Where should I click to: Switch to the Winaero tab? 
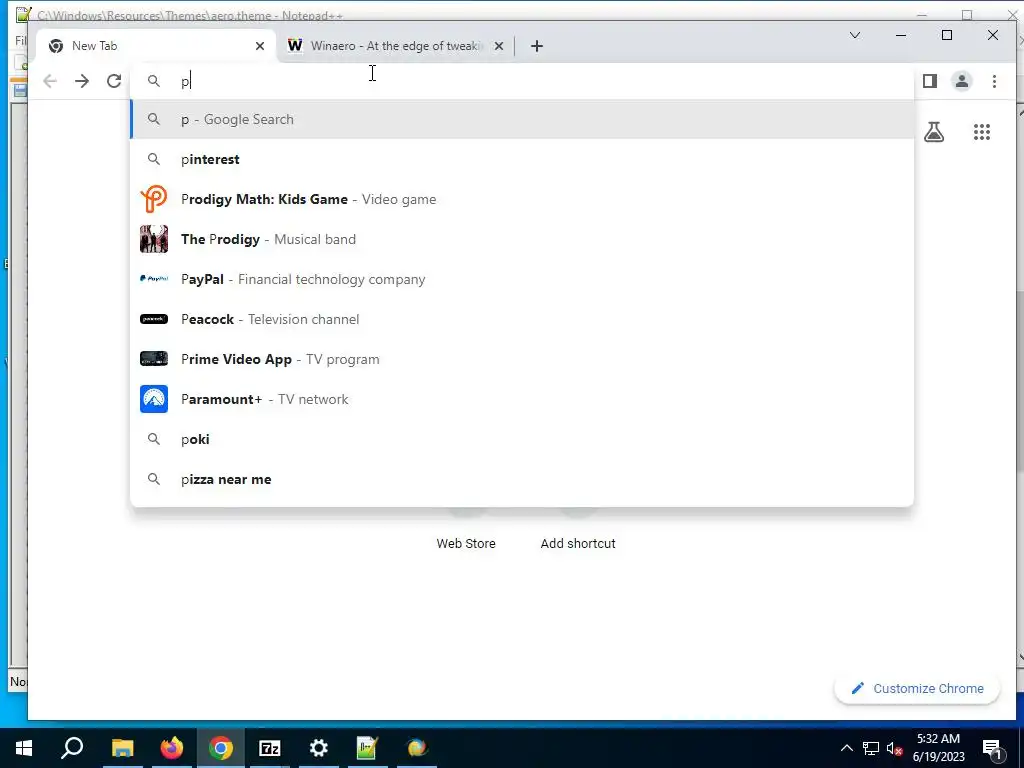click(396, 46)
